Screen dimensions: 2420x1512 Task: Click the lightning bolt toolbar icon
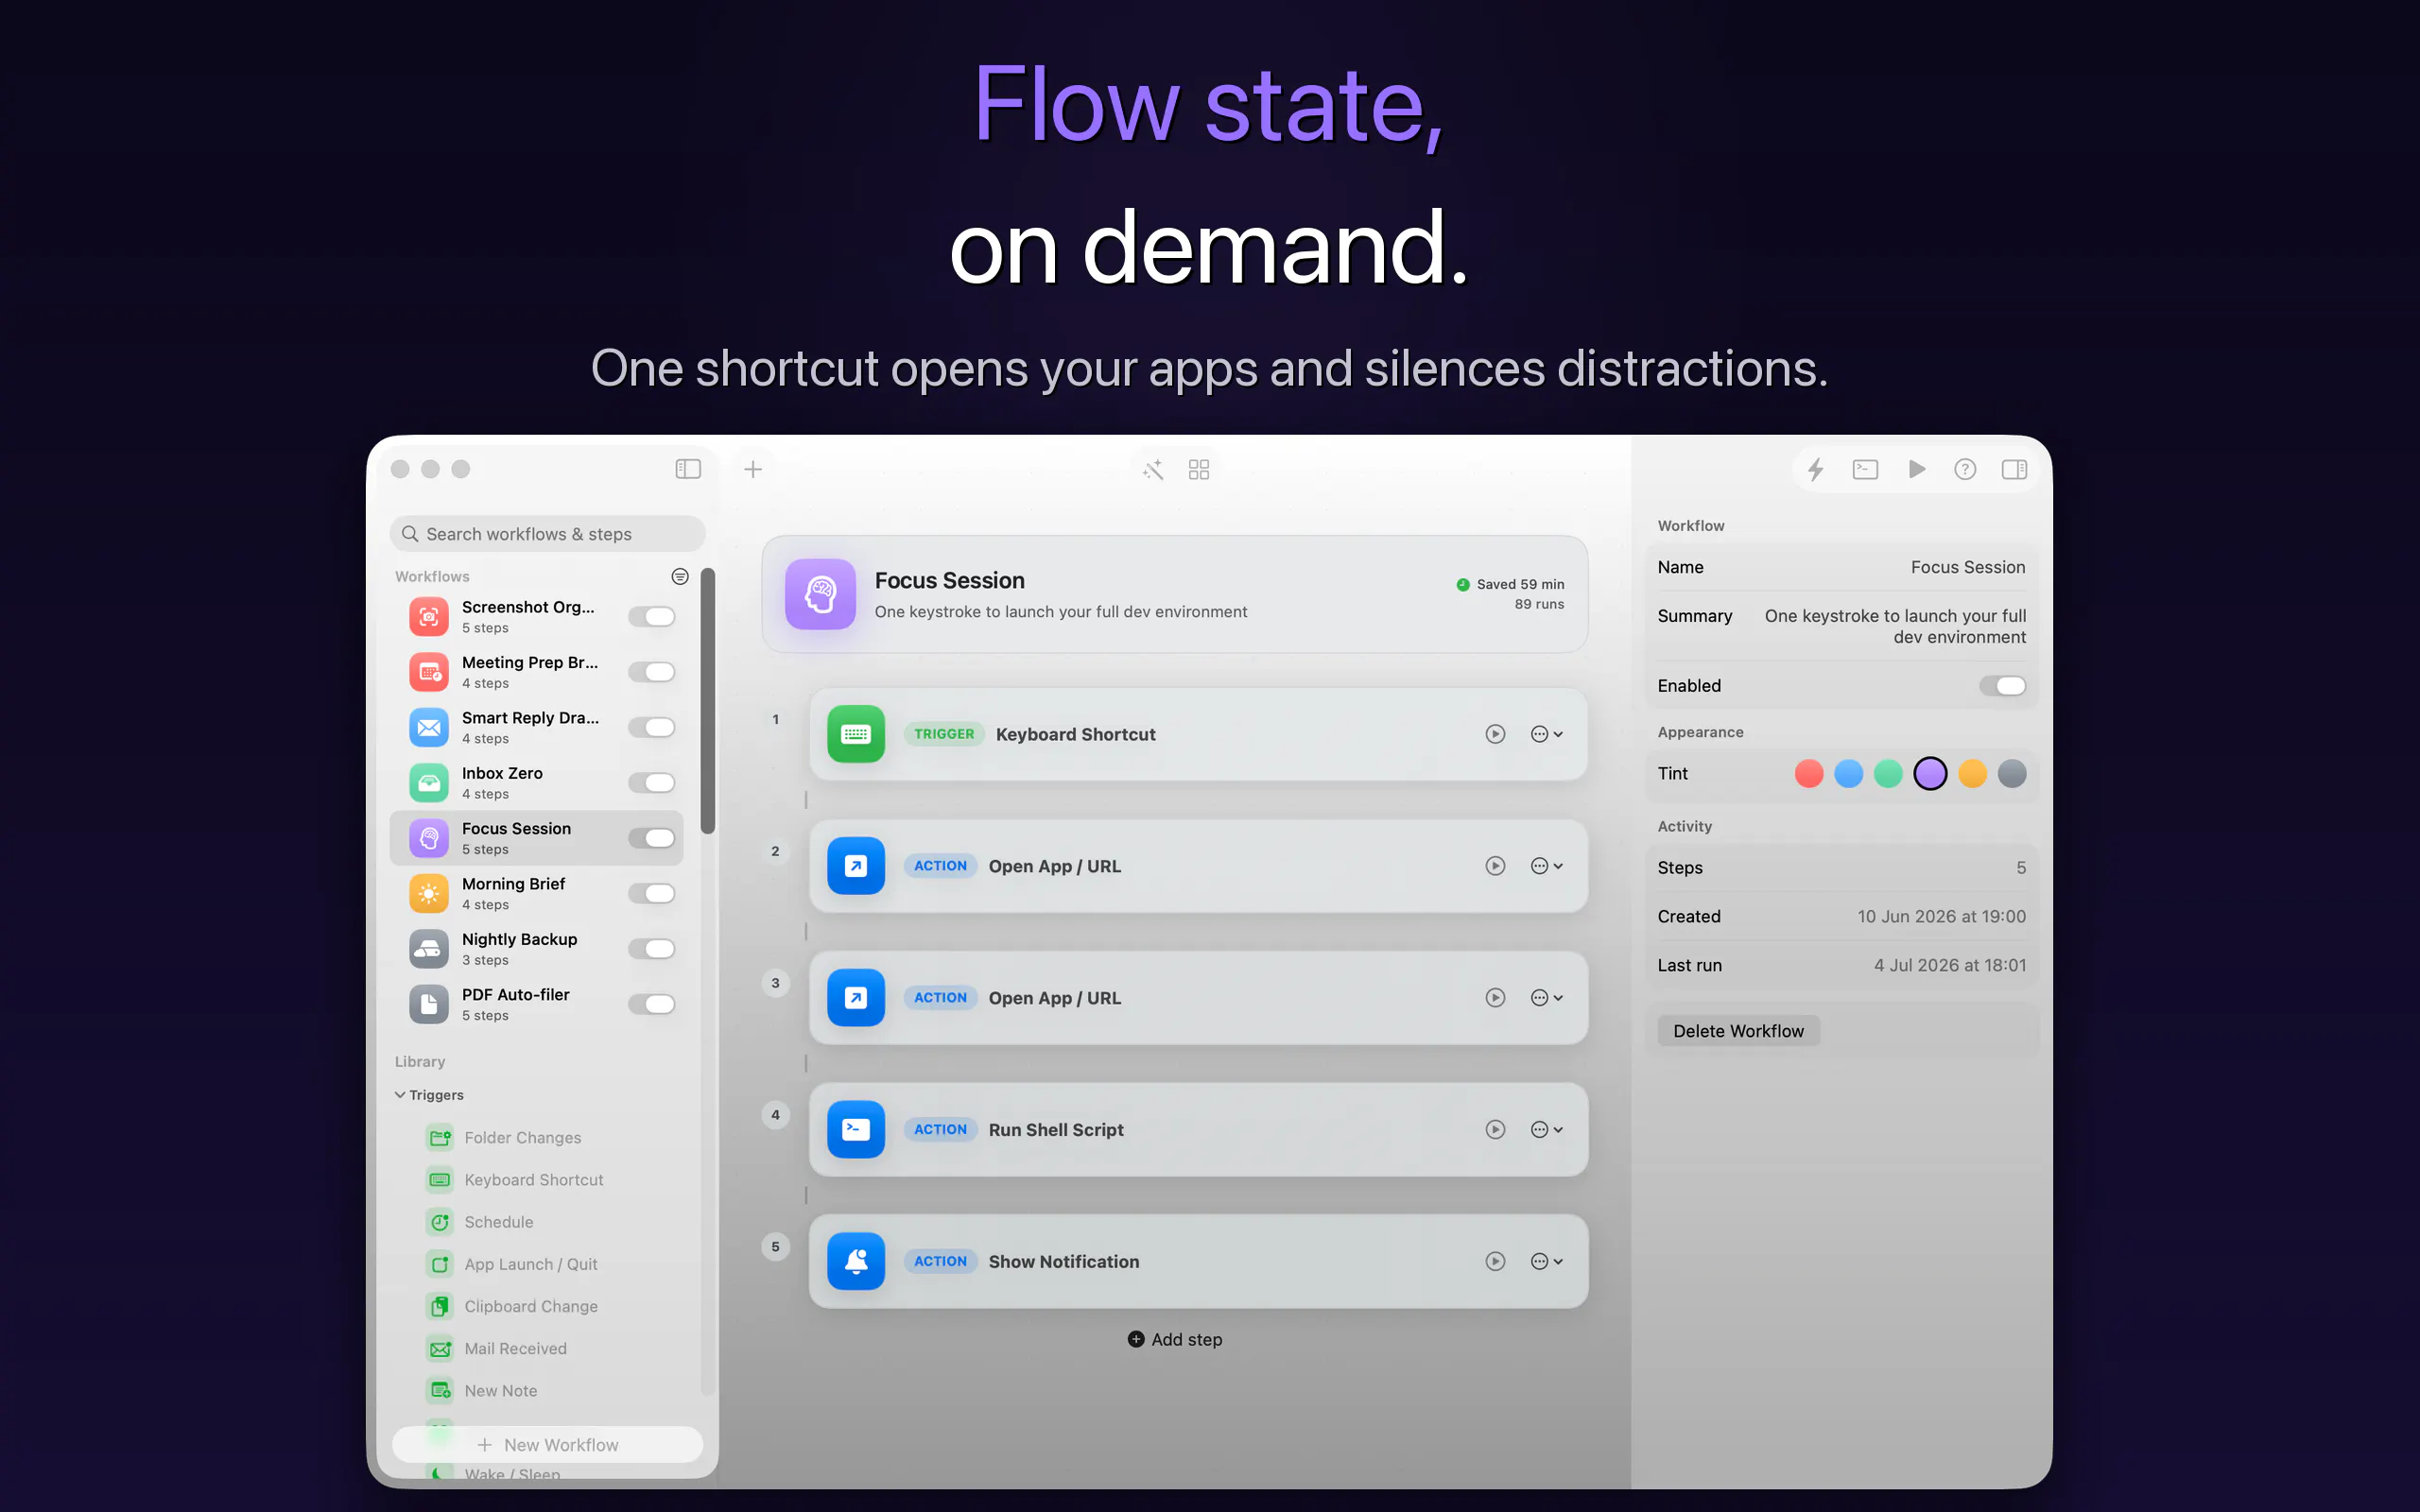tap(1816, 469)
